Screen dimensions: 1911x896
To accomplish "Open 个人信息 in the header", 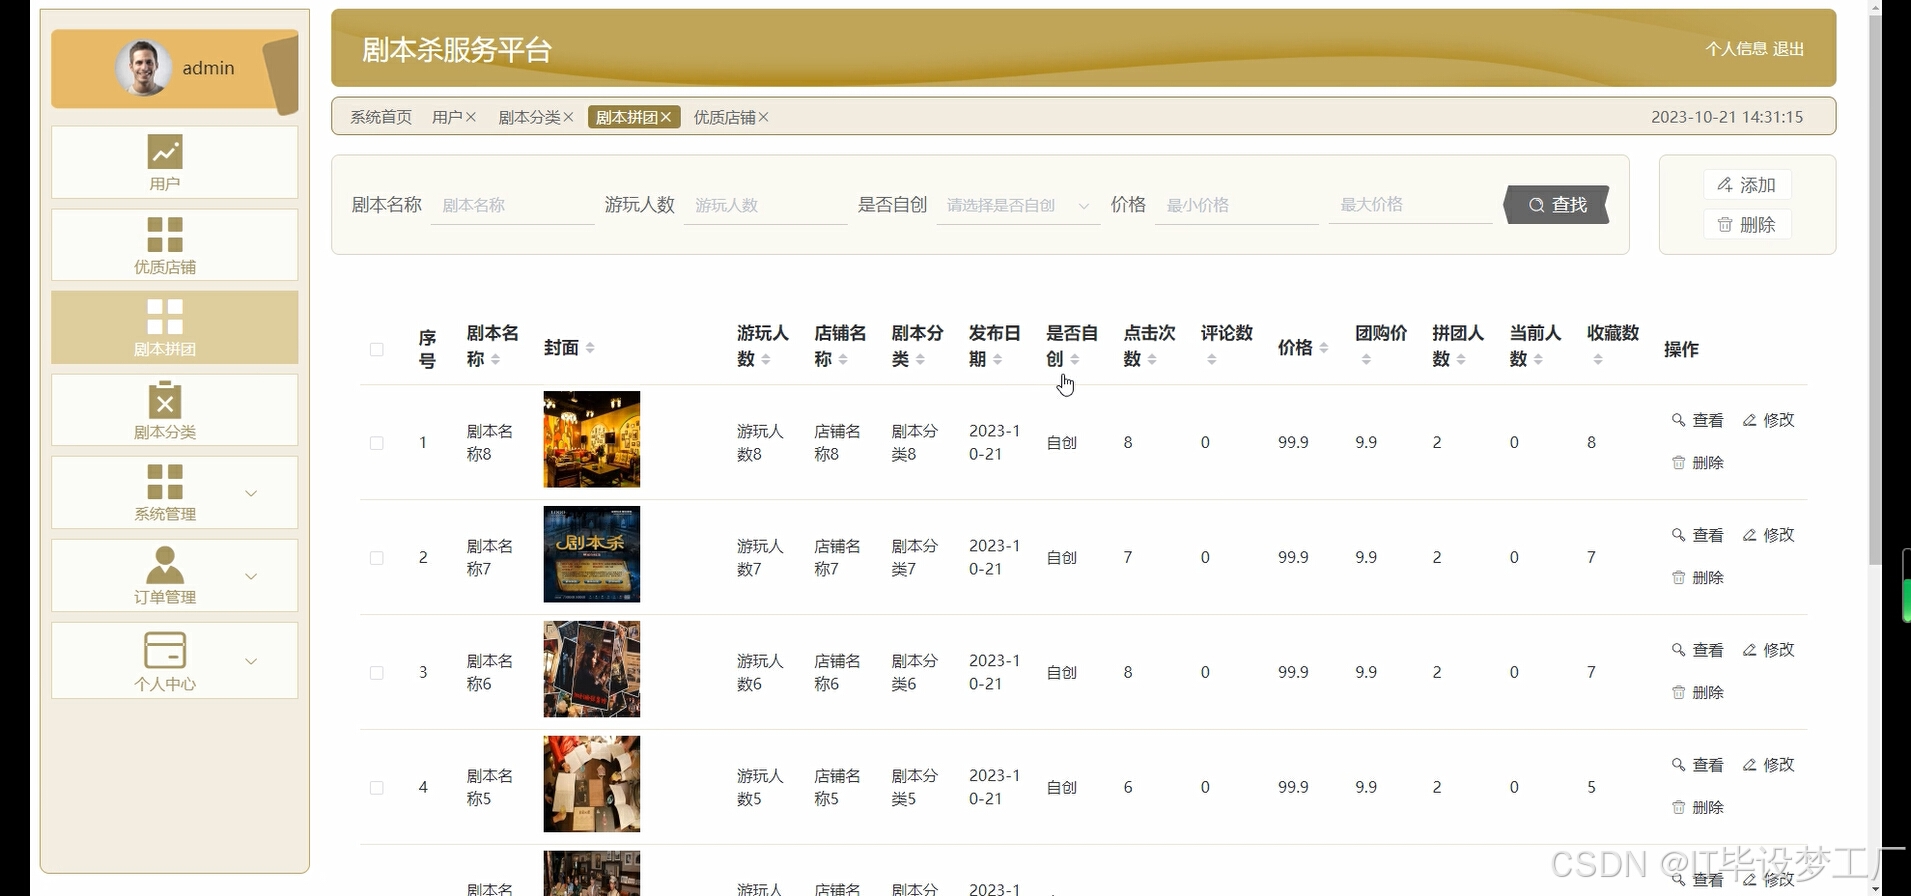I will coord(1736,49).
